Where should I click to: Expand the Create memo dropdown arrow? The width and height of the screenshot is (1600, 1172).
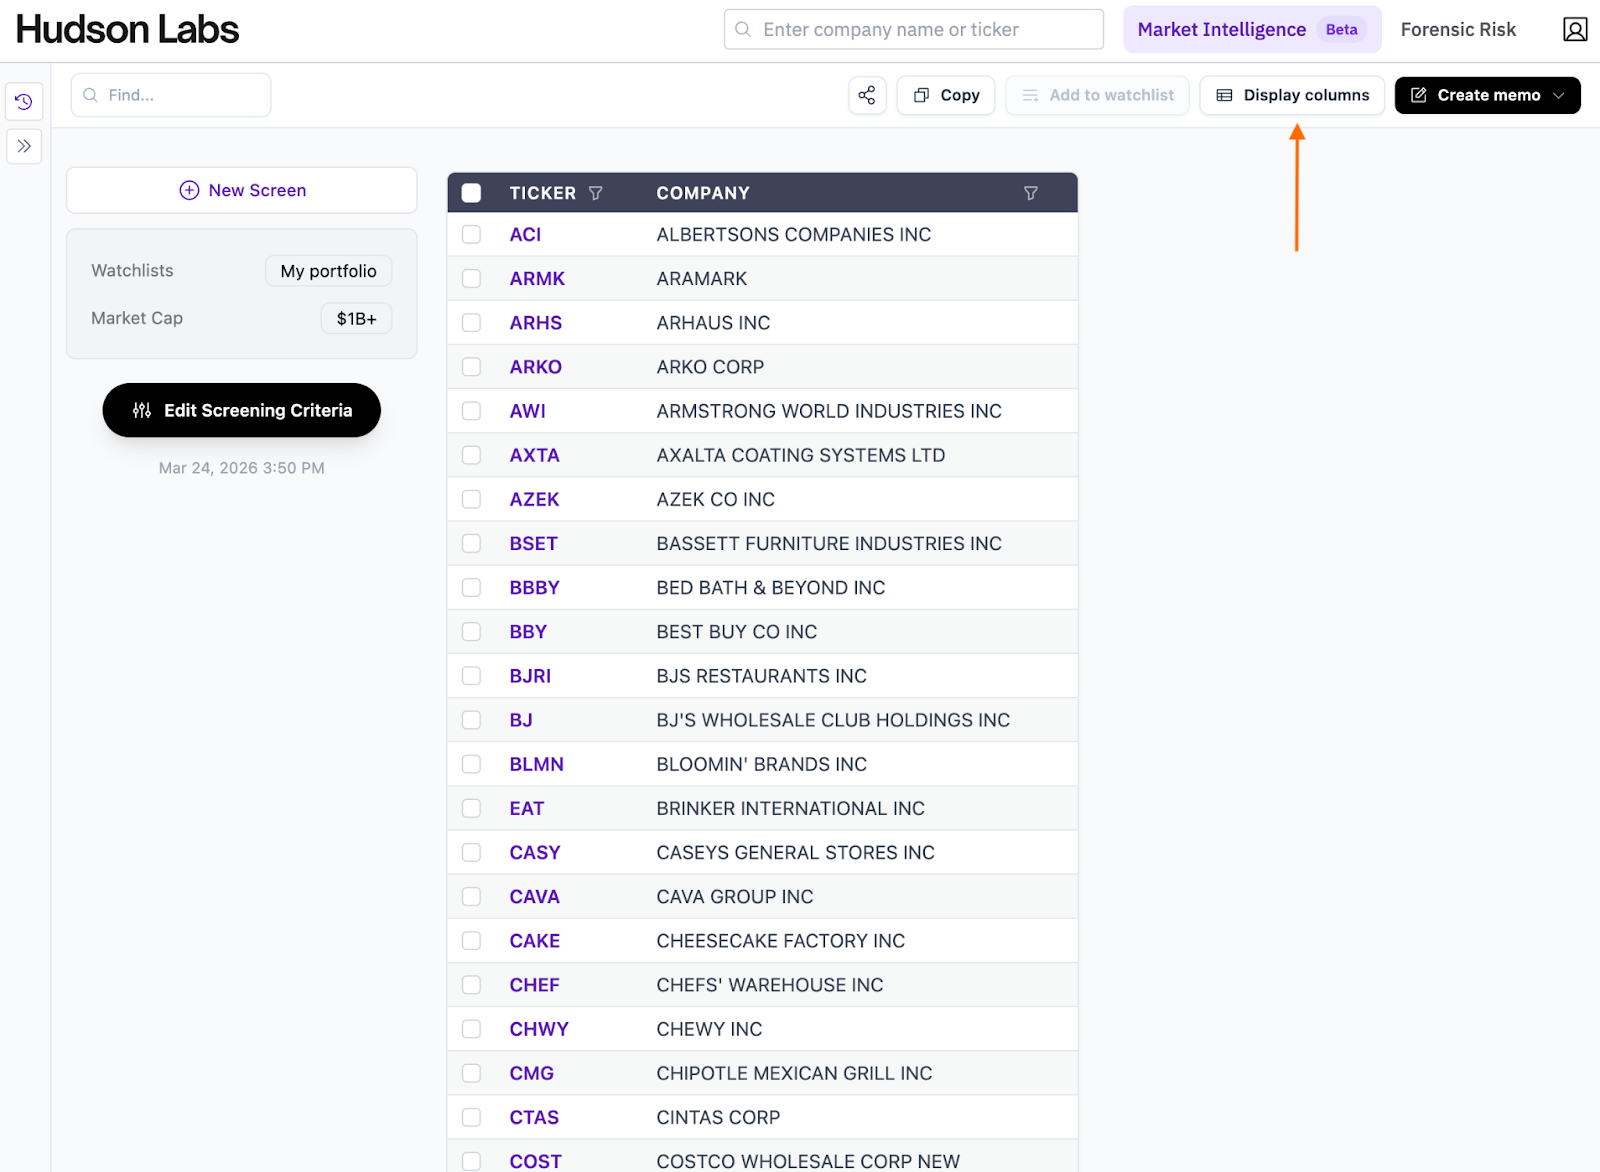tap(1558, 95)
